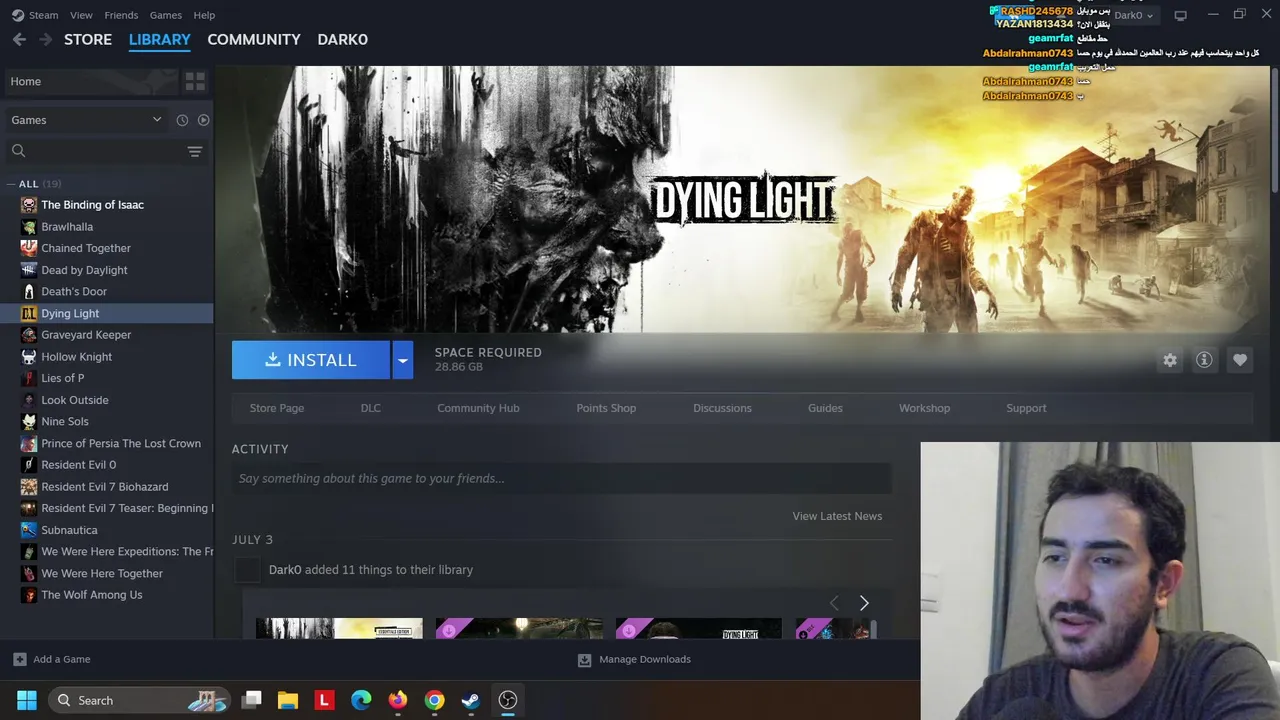
Task: Open game settings gear icon
Action: tap(1170, 360)
